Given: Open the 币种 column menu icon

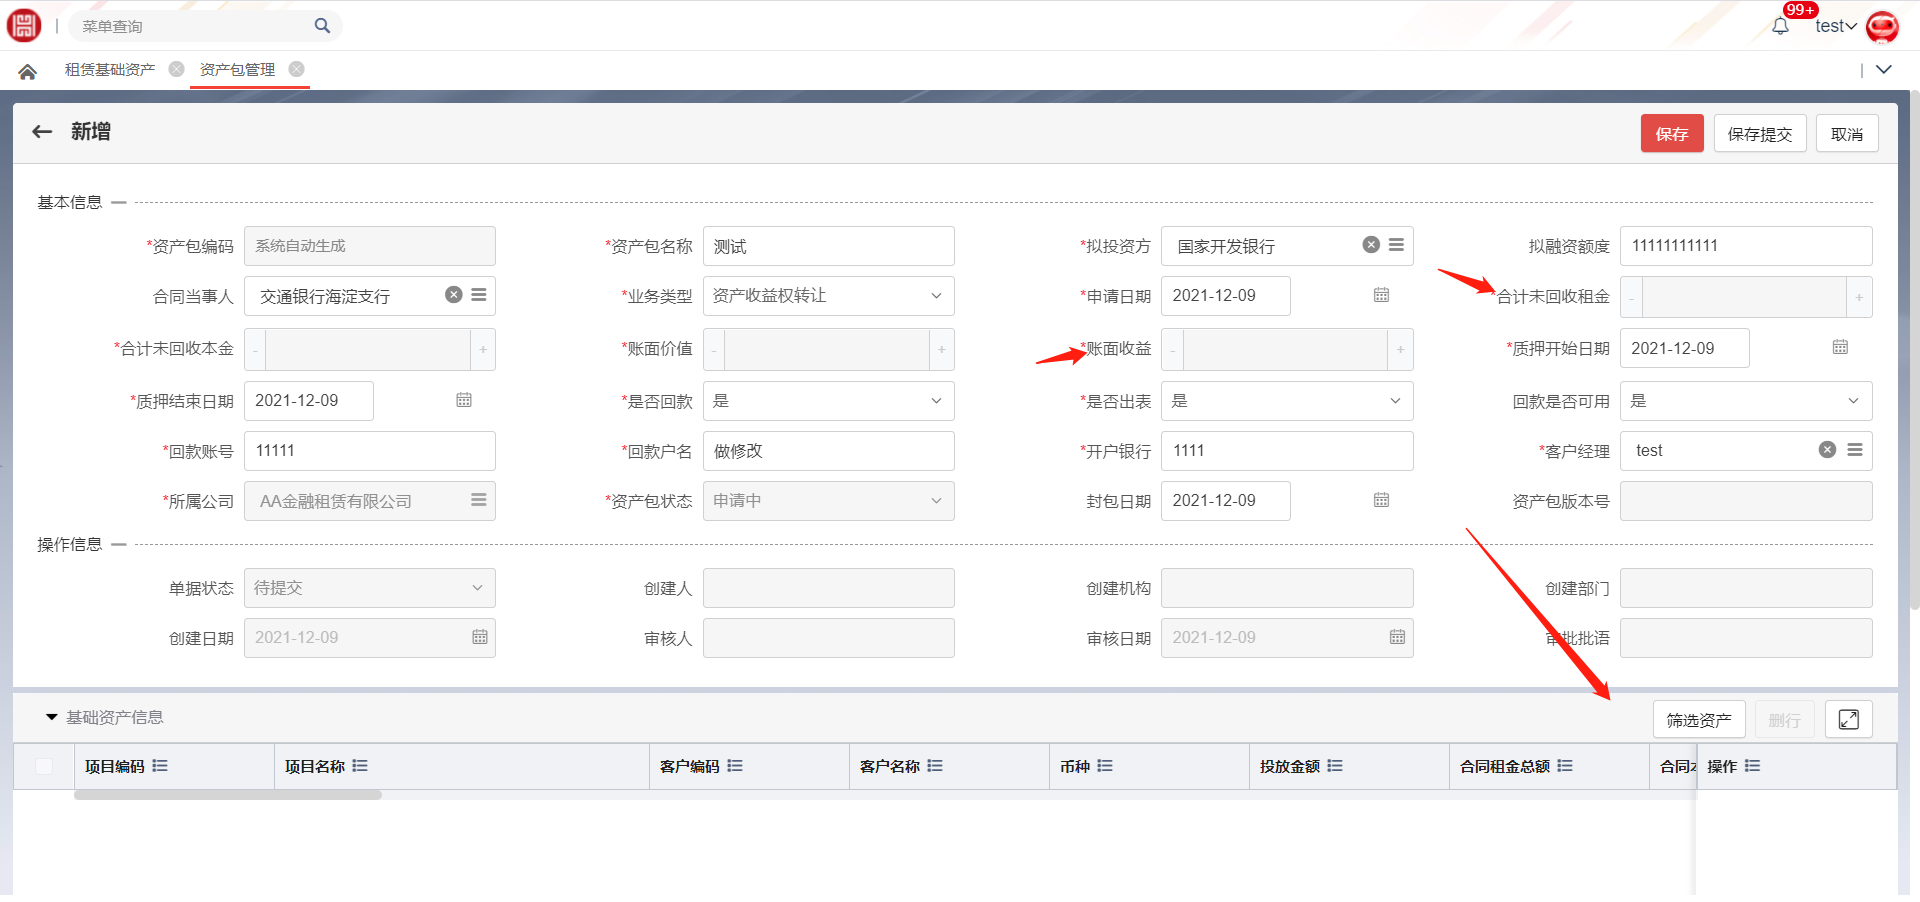Looking at the screenshot, I should (x=1105, y=766).
